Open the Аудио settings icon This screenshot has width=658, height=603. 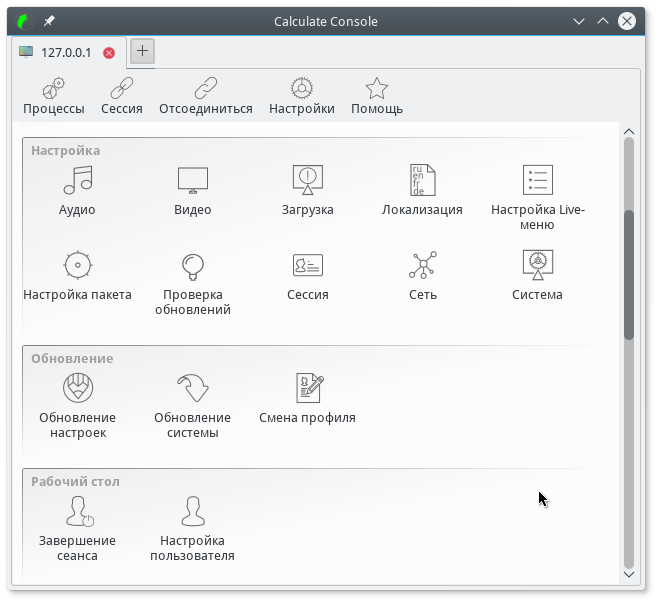77,181
